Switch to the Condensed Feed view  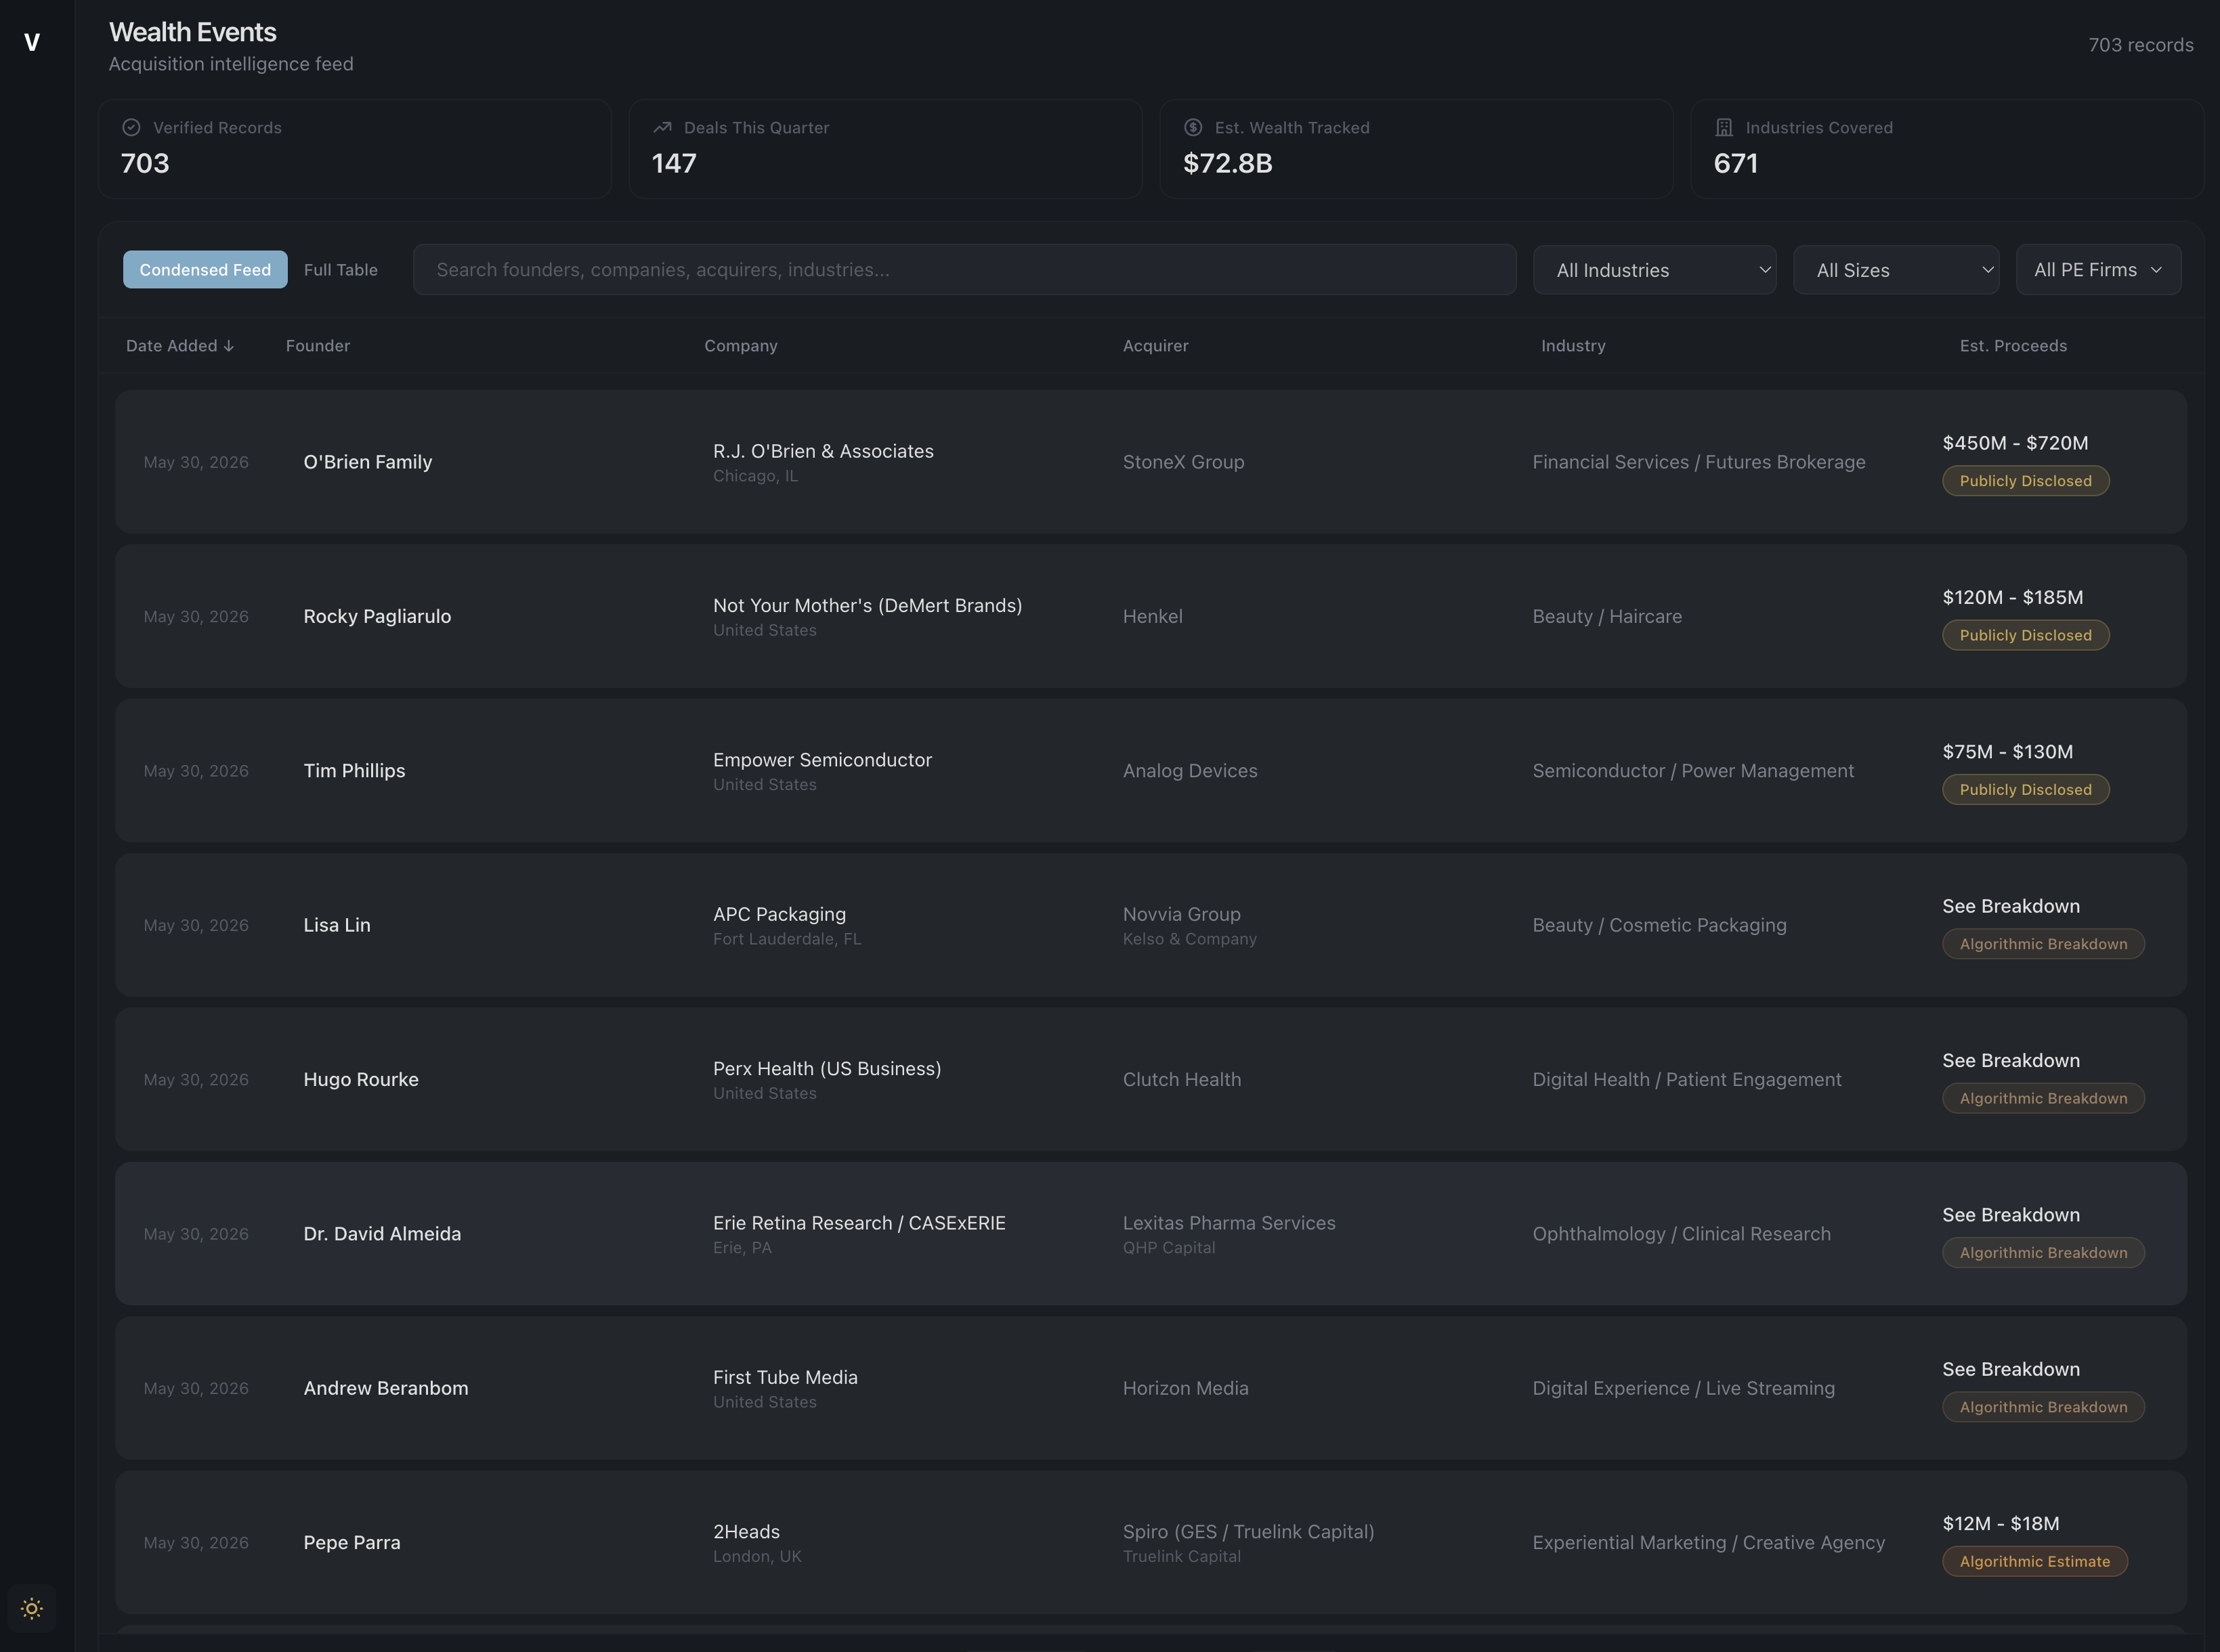point(205,270)
